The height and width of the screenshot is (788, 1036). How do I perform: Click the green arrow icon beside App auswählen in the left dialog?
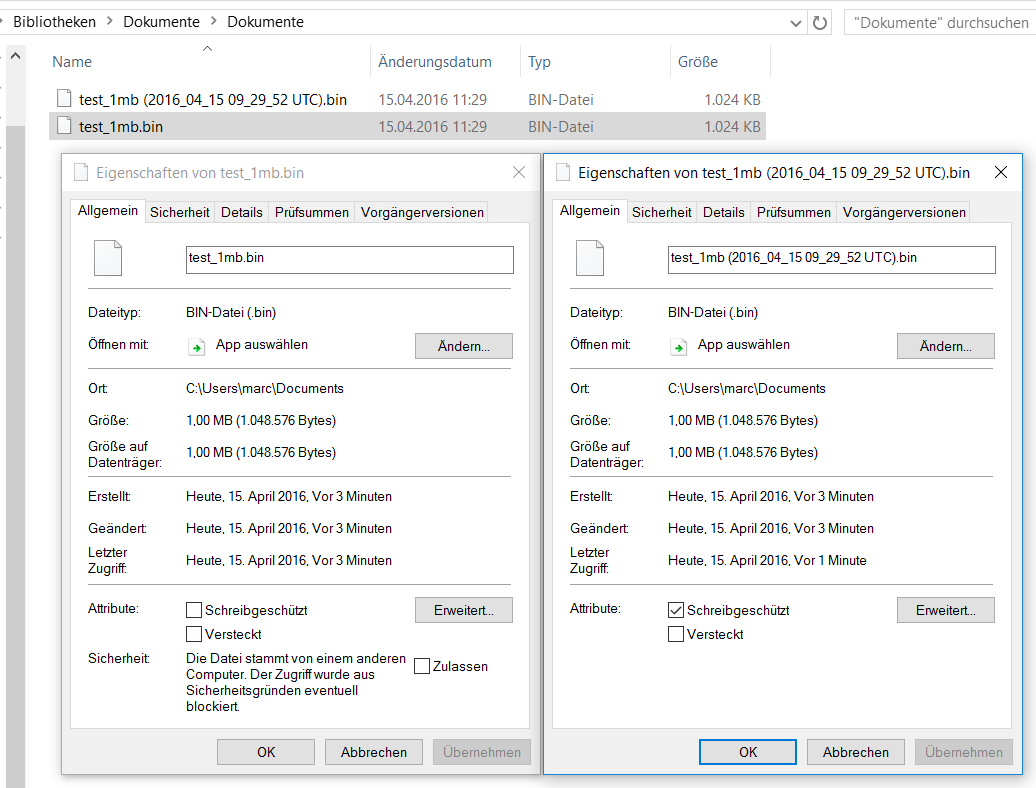(197, 346)
